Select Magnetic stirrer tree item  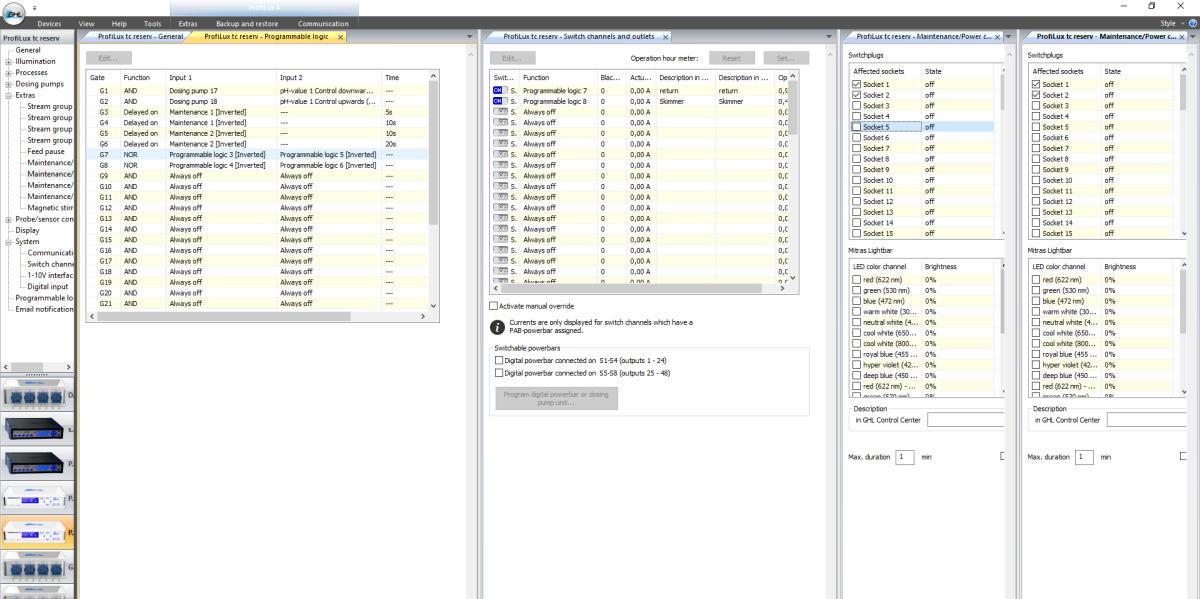tap(49, 208)
